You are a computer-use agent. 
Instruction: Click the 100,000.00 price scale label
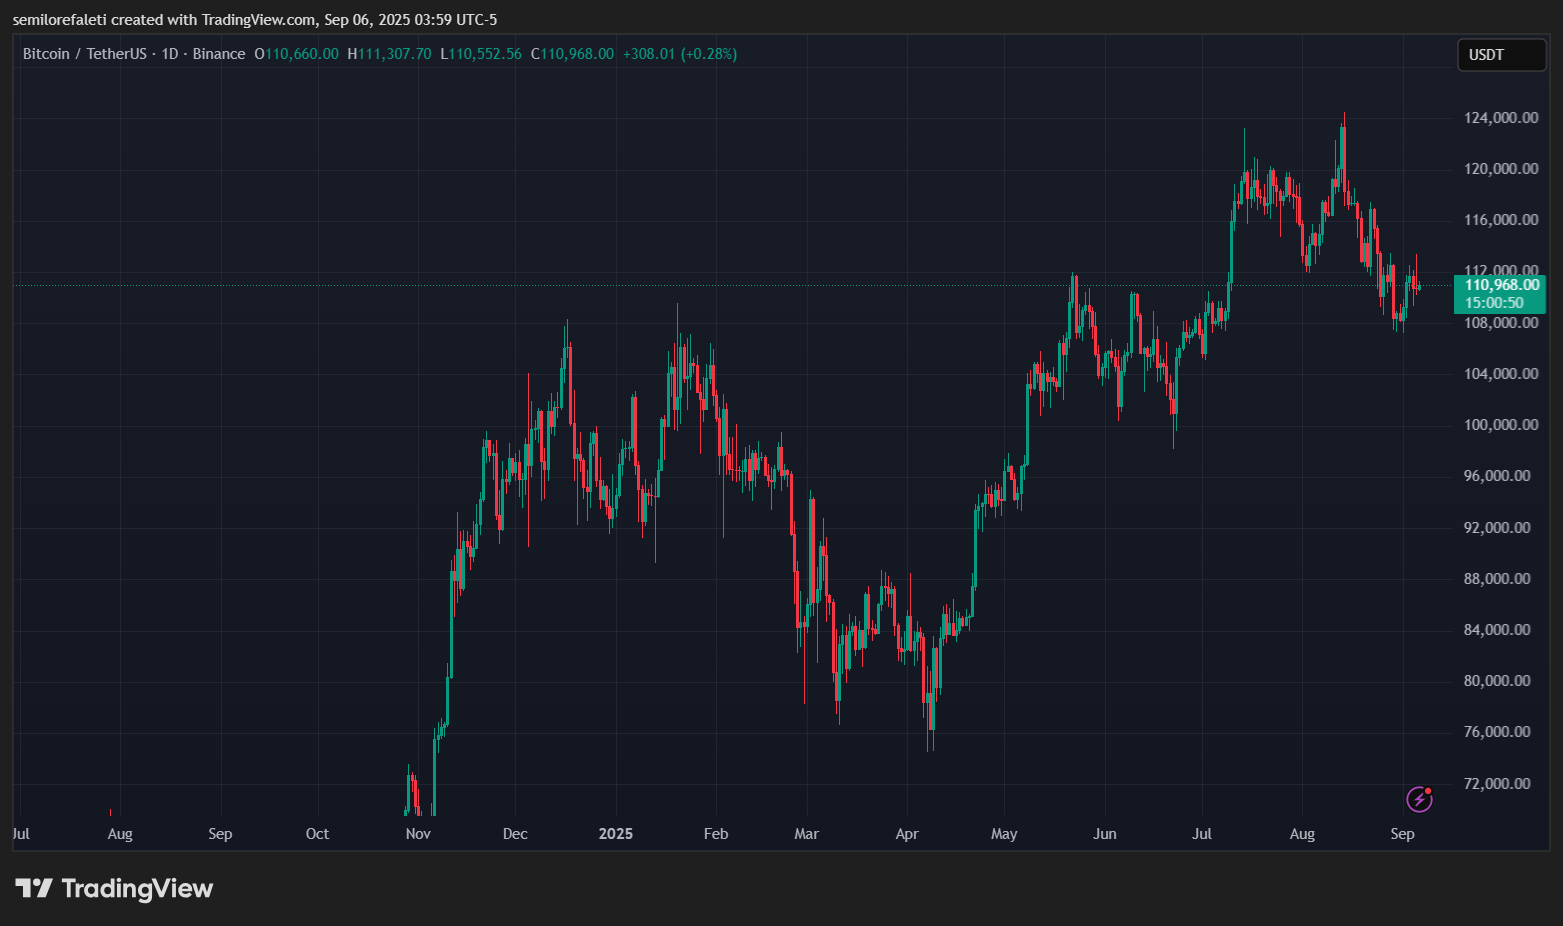[1500, 425]
